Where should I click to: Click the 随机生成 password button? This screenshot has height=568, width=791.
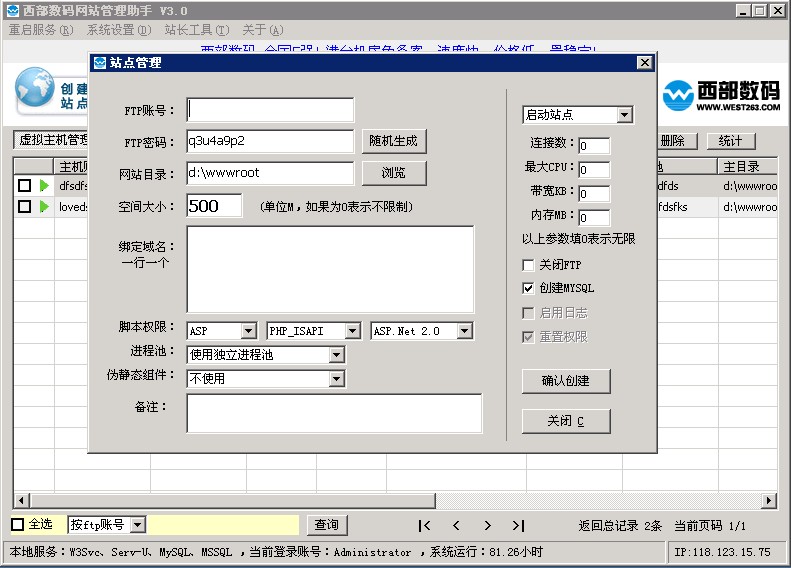tap(394, 141)
